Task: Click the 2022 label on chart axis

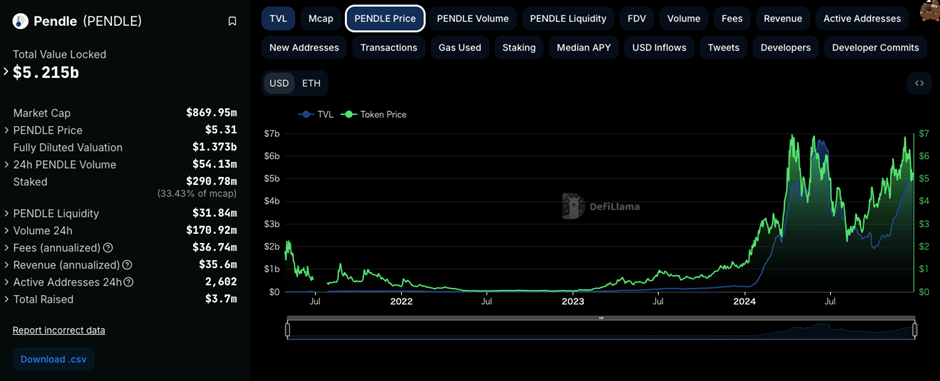Action: pos(402,301)
